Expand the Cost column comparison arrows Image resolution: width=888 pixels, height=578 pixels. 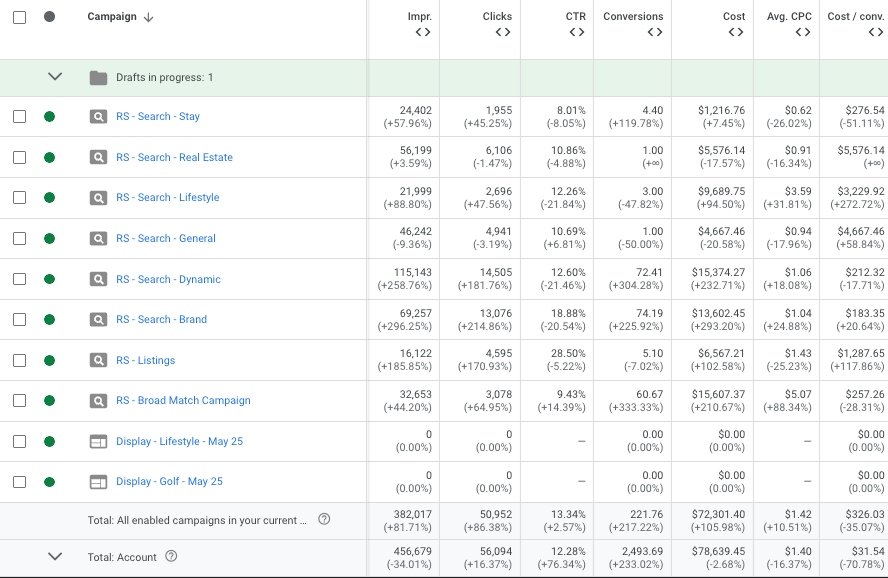(x=736, y=32)
